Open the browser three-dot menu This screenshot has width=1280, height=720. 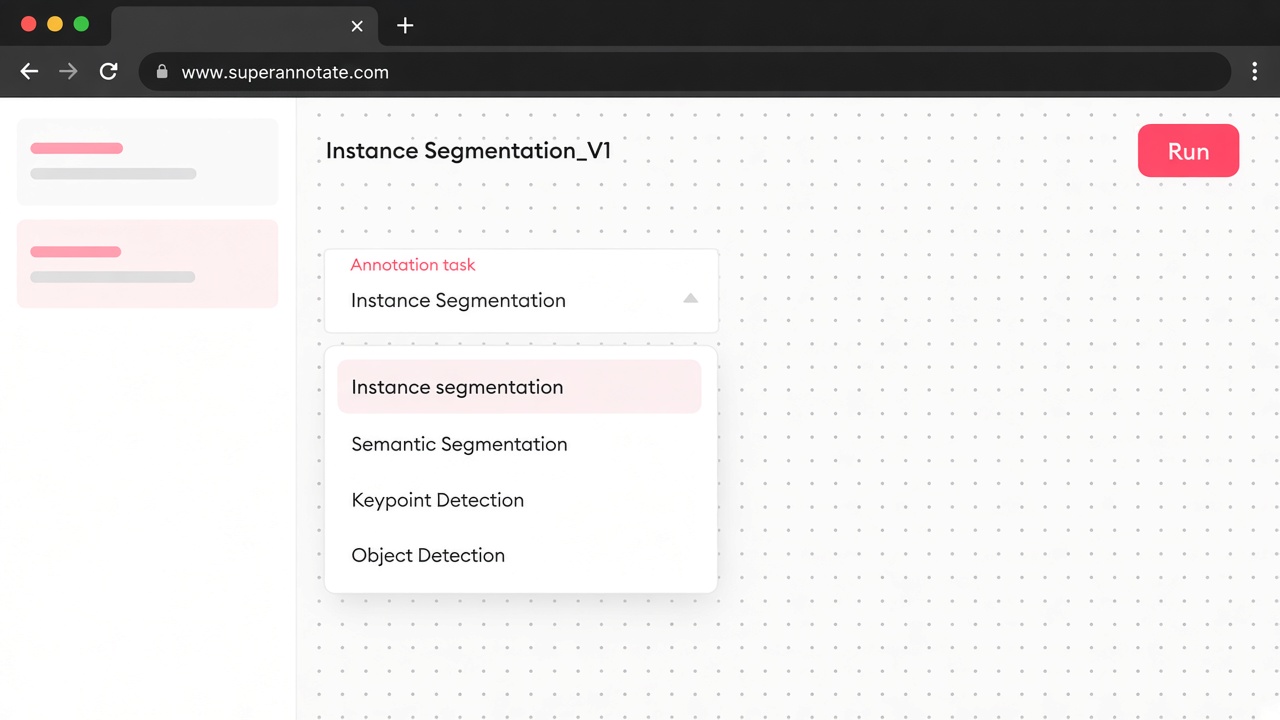(x=1254, y=71)
